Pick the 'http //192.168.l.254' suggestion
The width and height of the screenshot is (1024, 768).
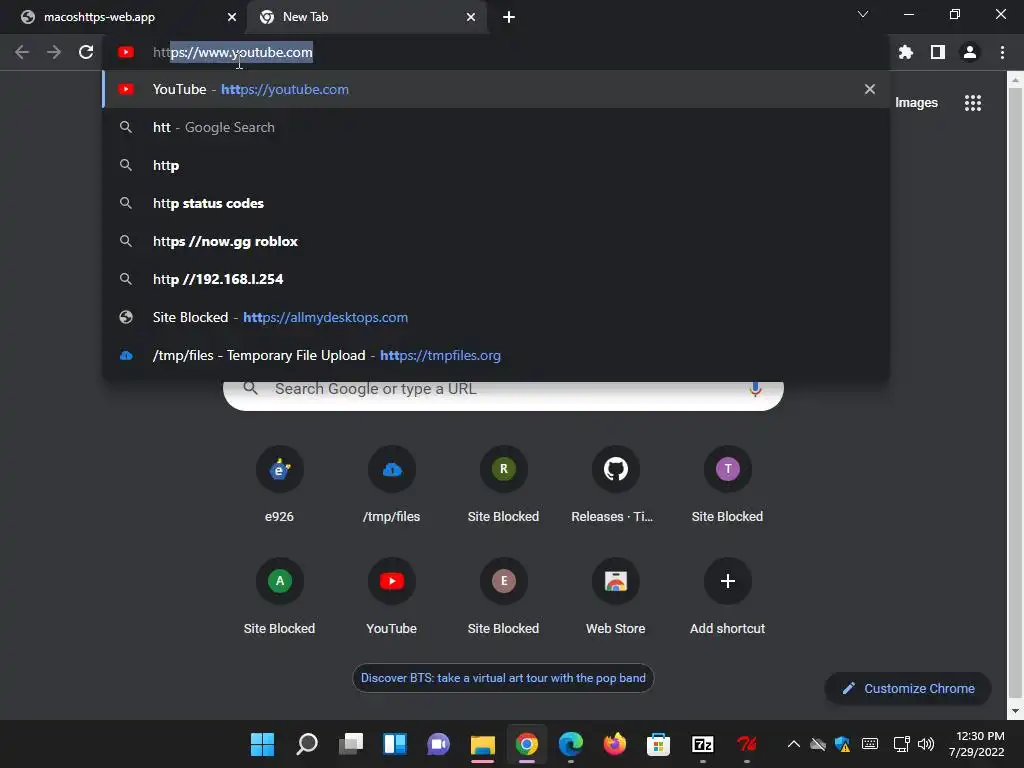[496, 279]
